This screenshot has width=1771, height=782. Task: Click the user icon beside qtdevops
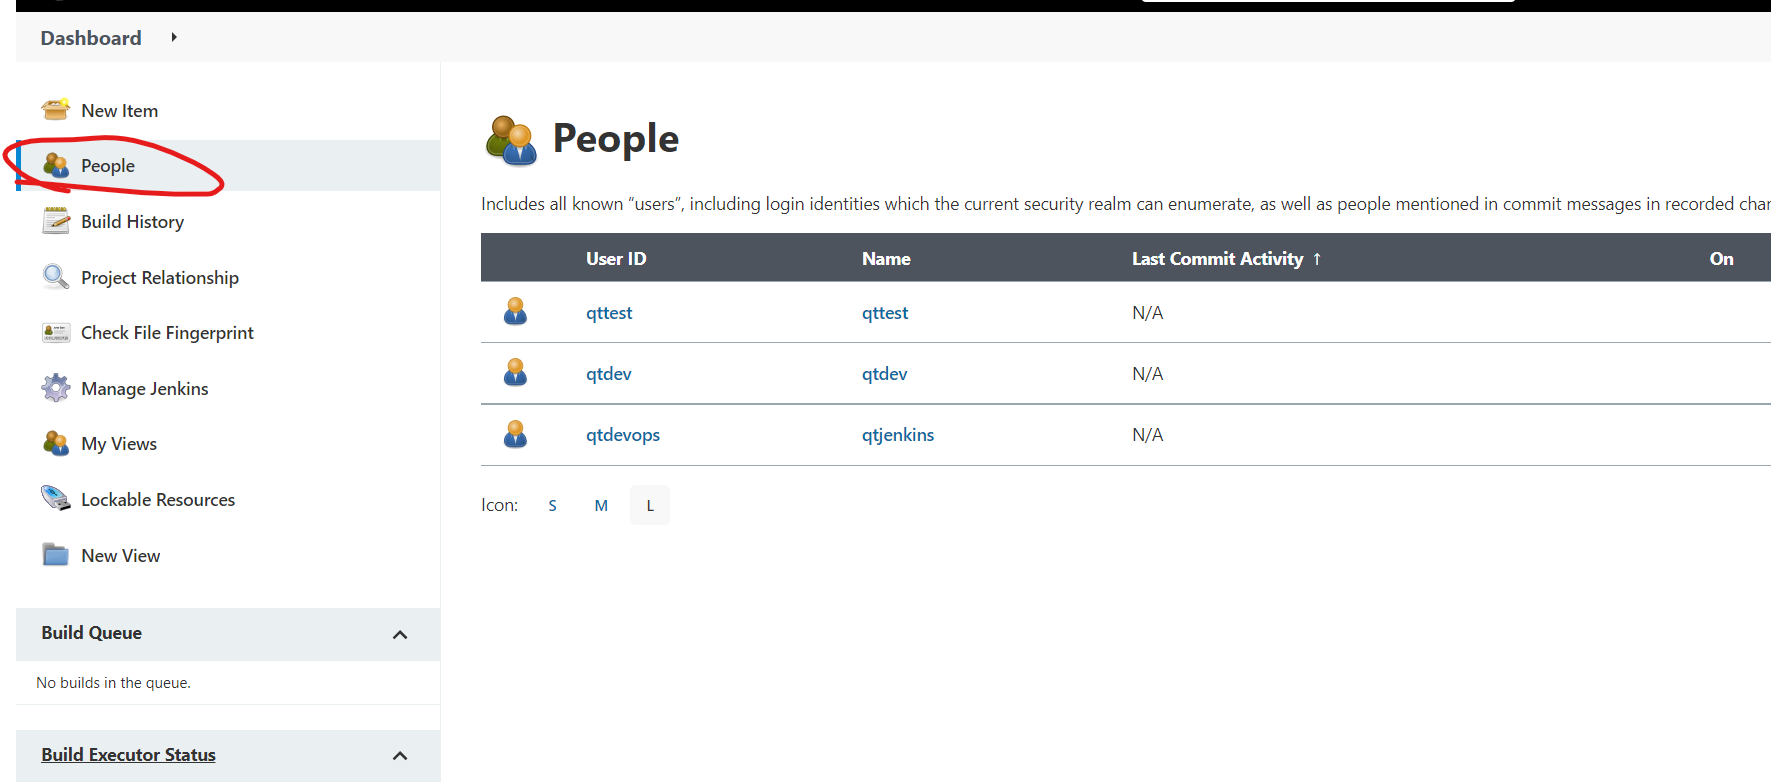(515, 434)
